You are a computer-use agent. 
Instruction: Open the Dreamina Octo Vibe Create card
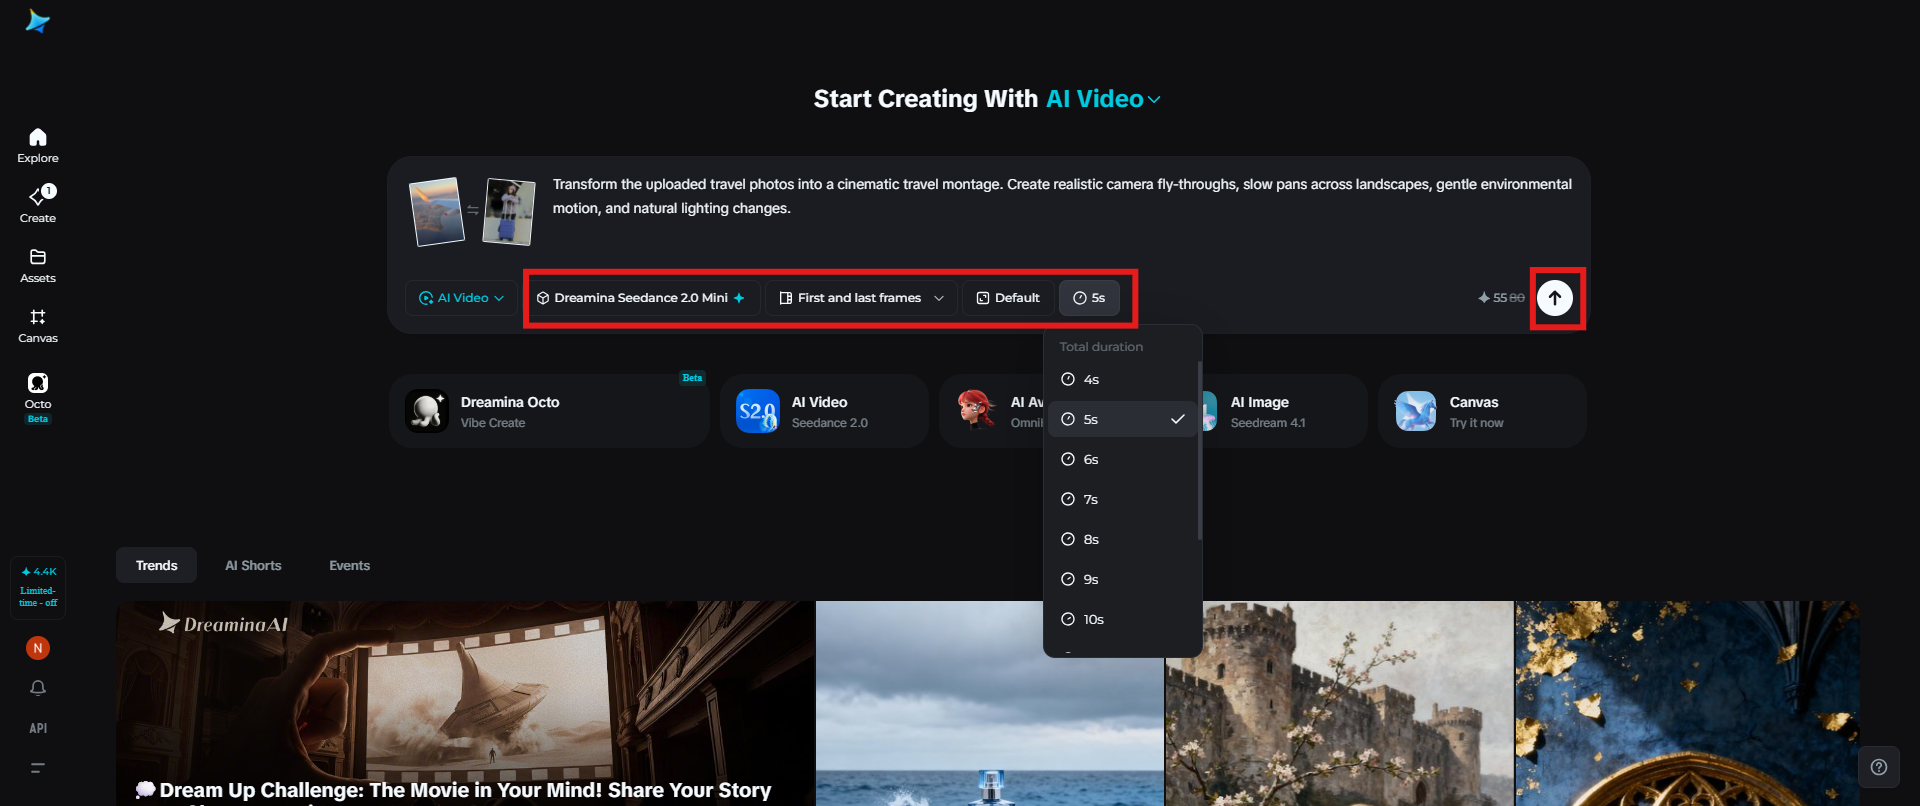549,411
